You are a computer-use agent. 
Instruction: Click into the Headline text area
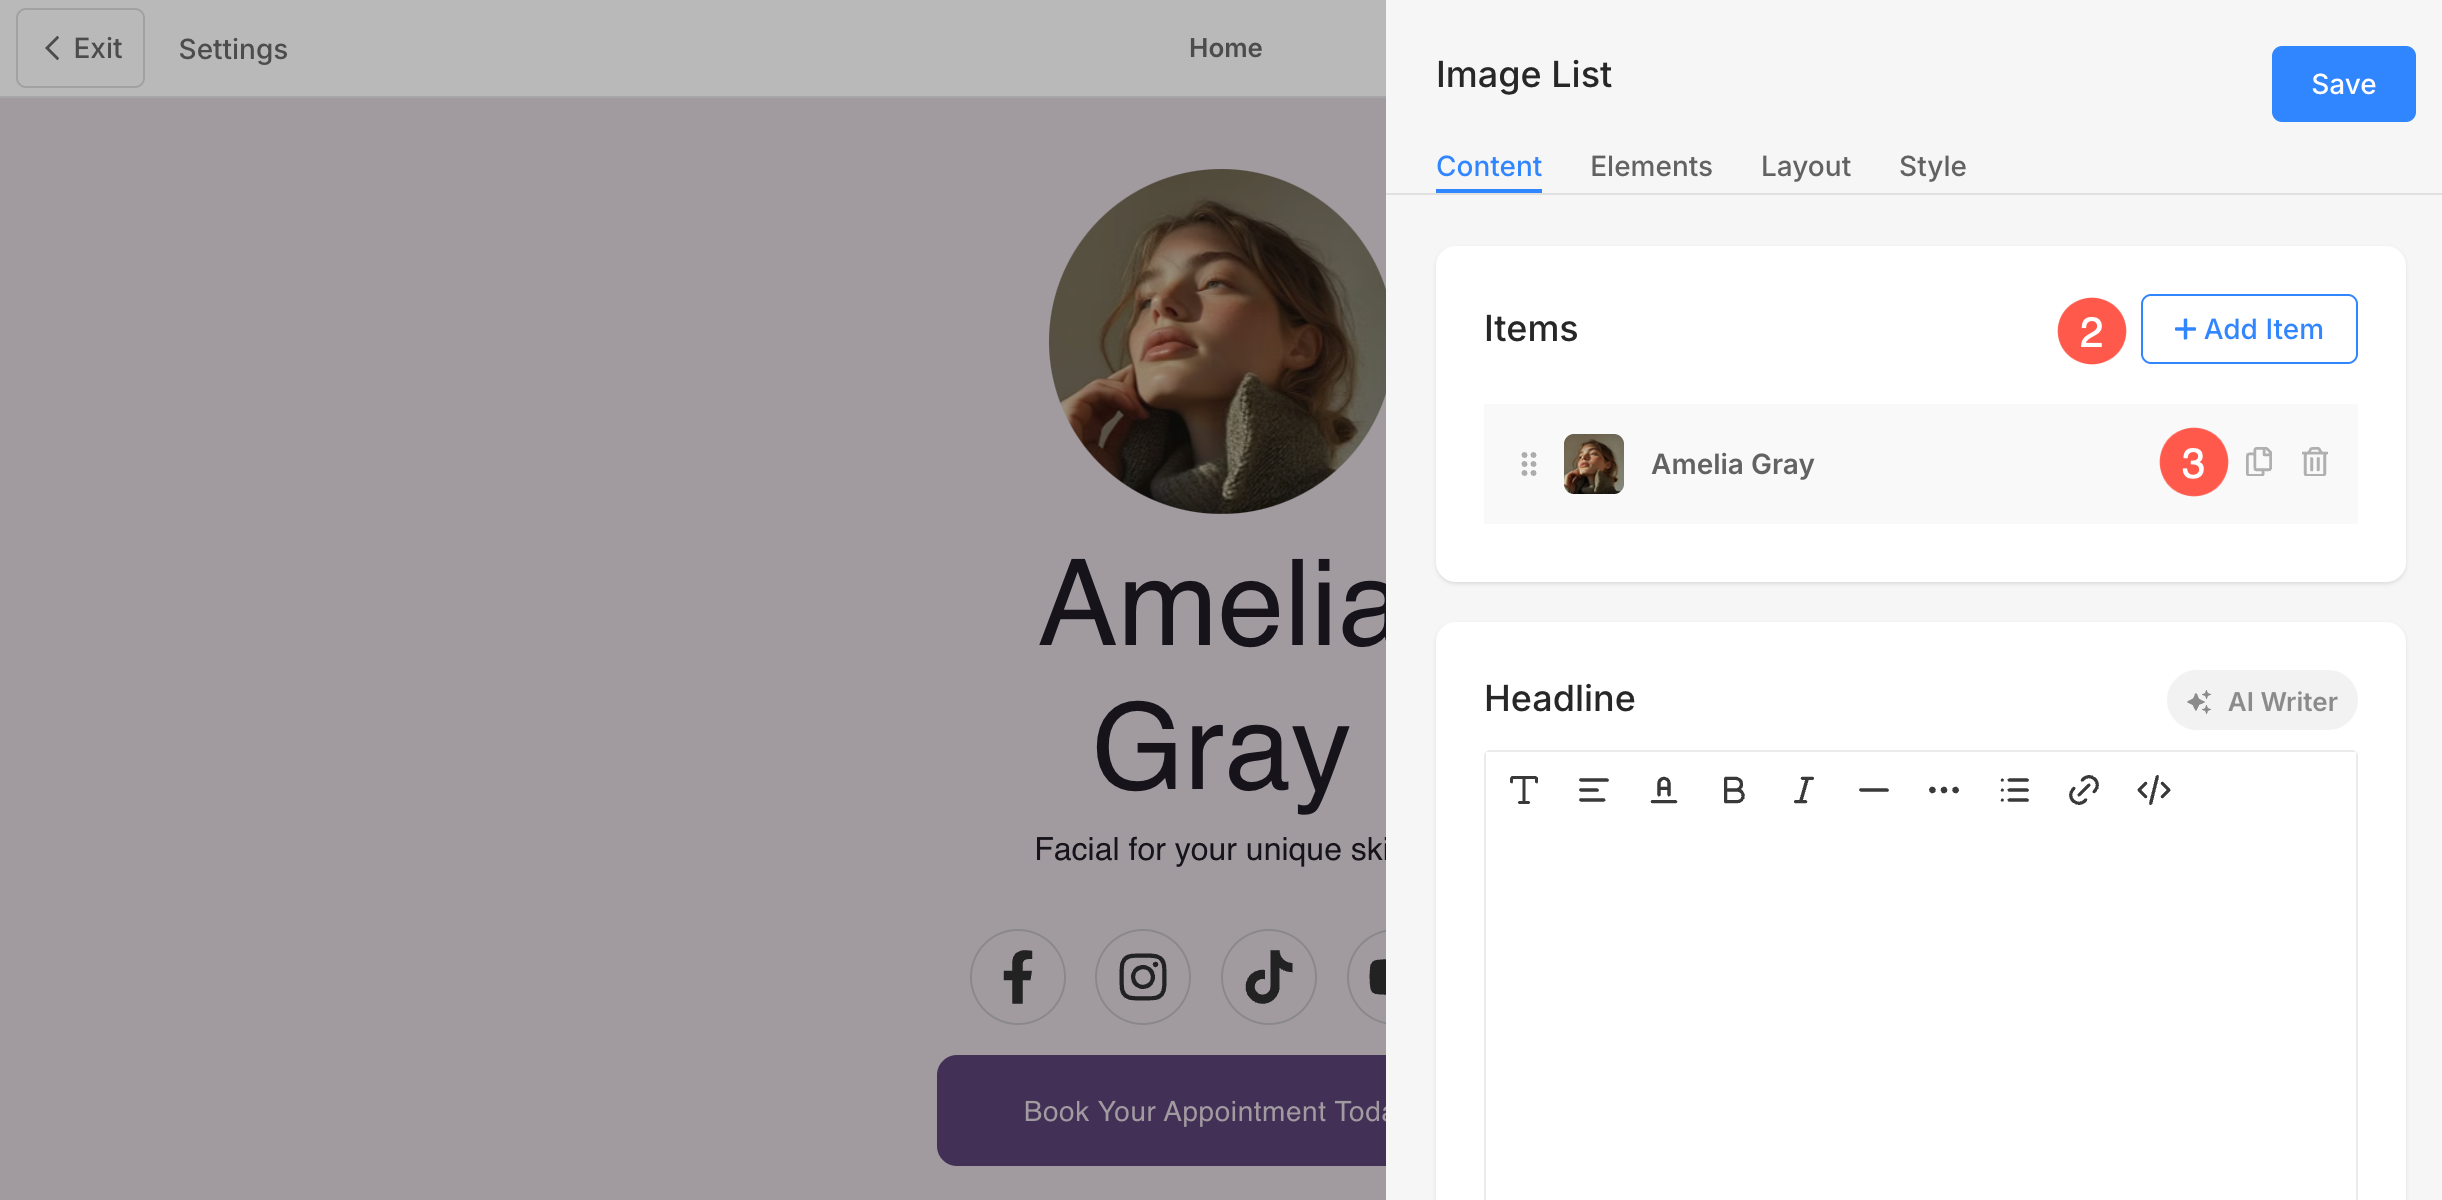[1920, 1010]
